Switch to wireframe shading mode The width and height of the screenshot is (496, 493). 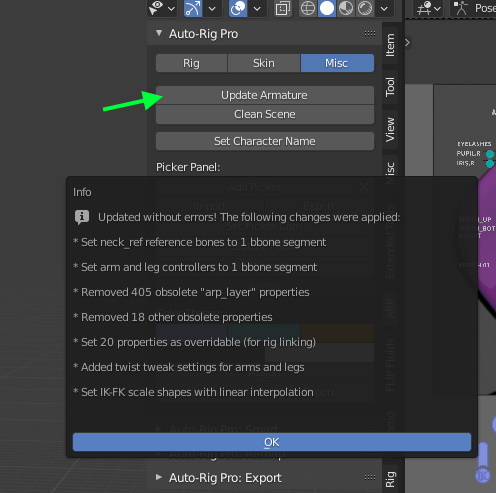point(308,8)
